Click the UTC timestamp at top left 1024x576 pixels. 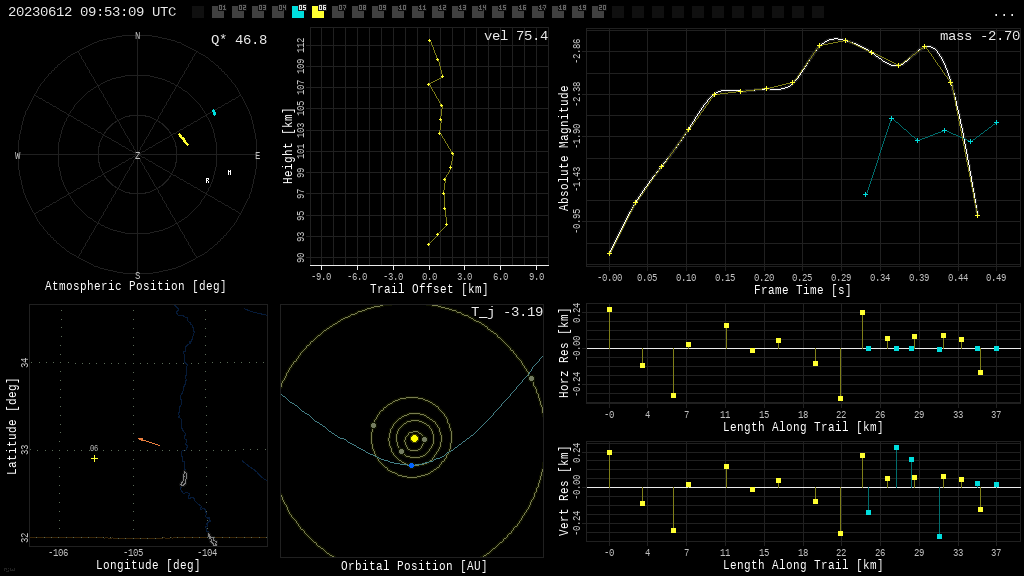coord(92,12)
